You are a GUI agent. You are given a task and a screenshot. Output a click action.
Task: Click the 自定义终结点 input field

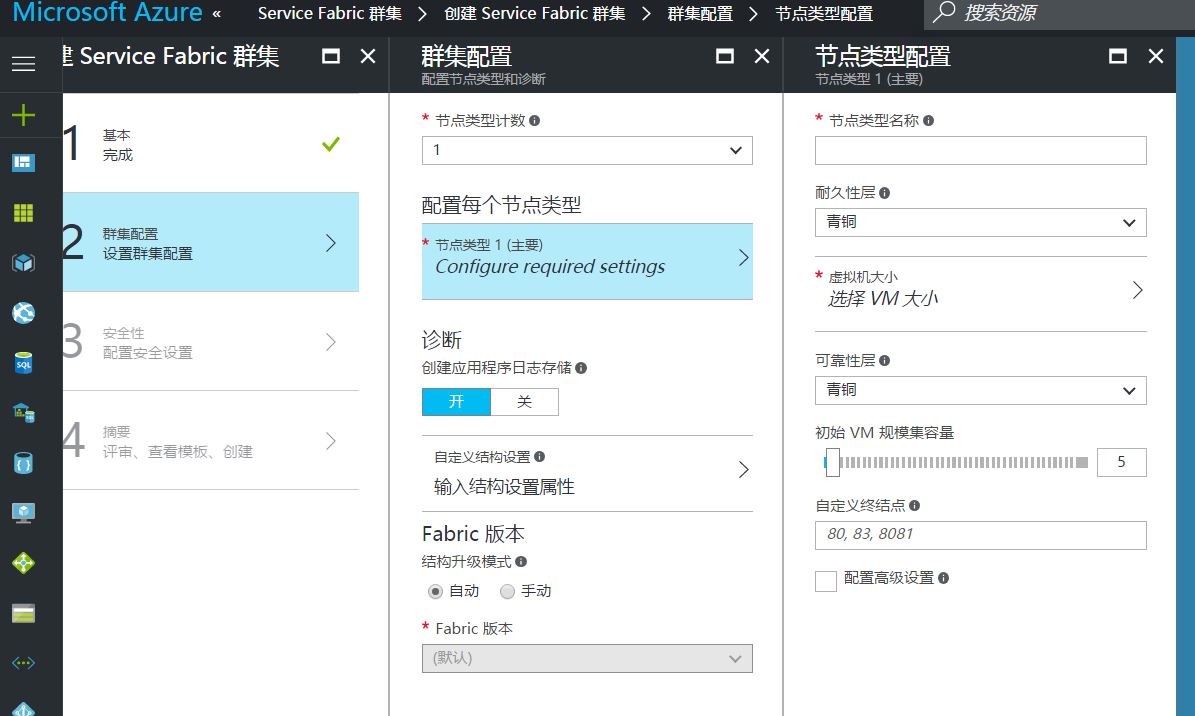tap(981, 535)
